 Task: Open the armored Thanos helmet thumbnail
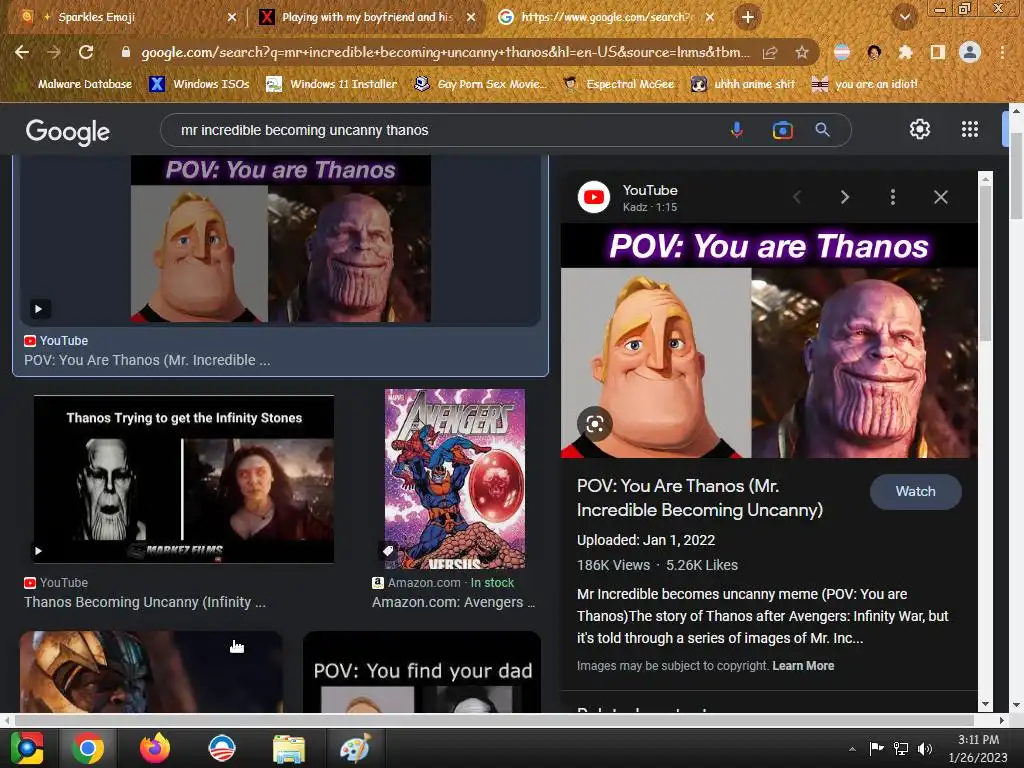152,672
